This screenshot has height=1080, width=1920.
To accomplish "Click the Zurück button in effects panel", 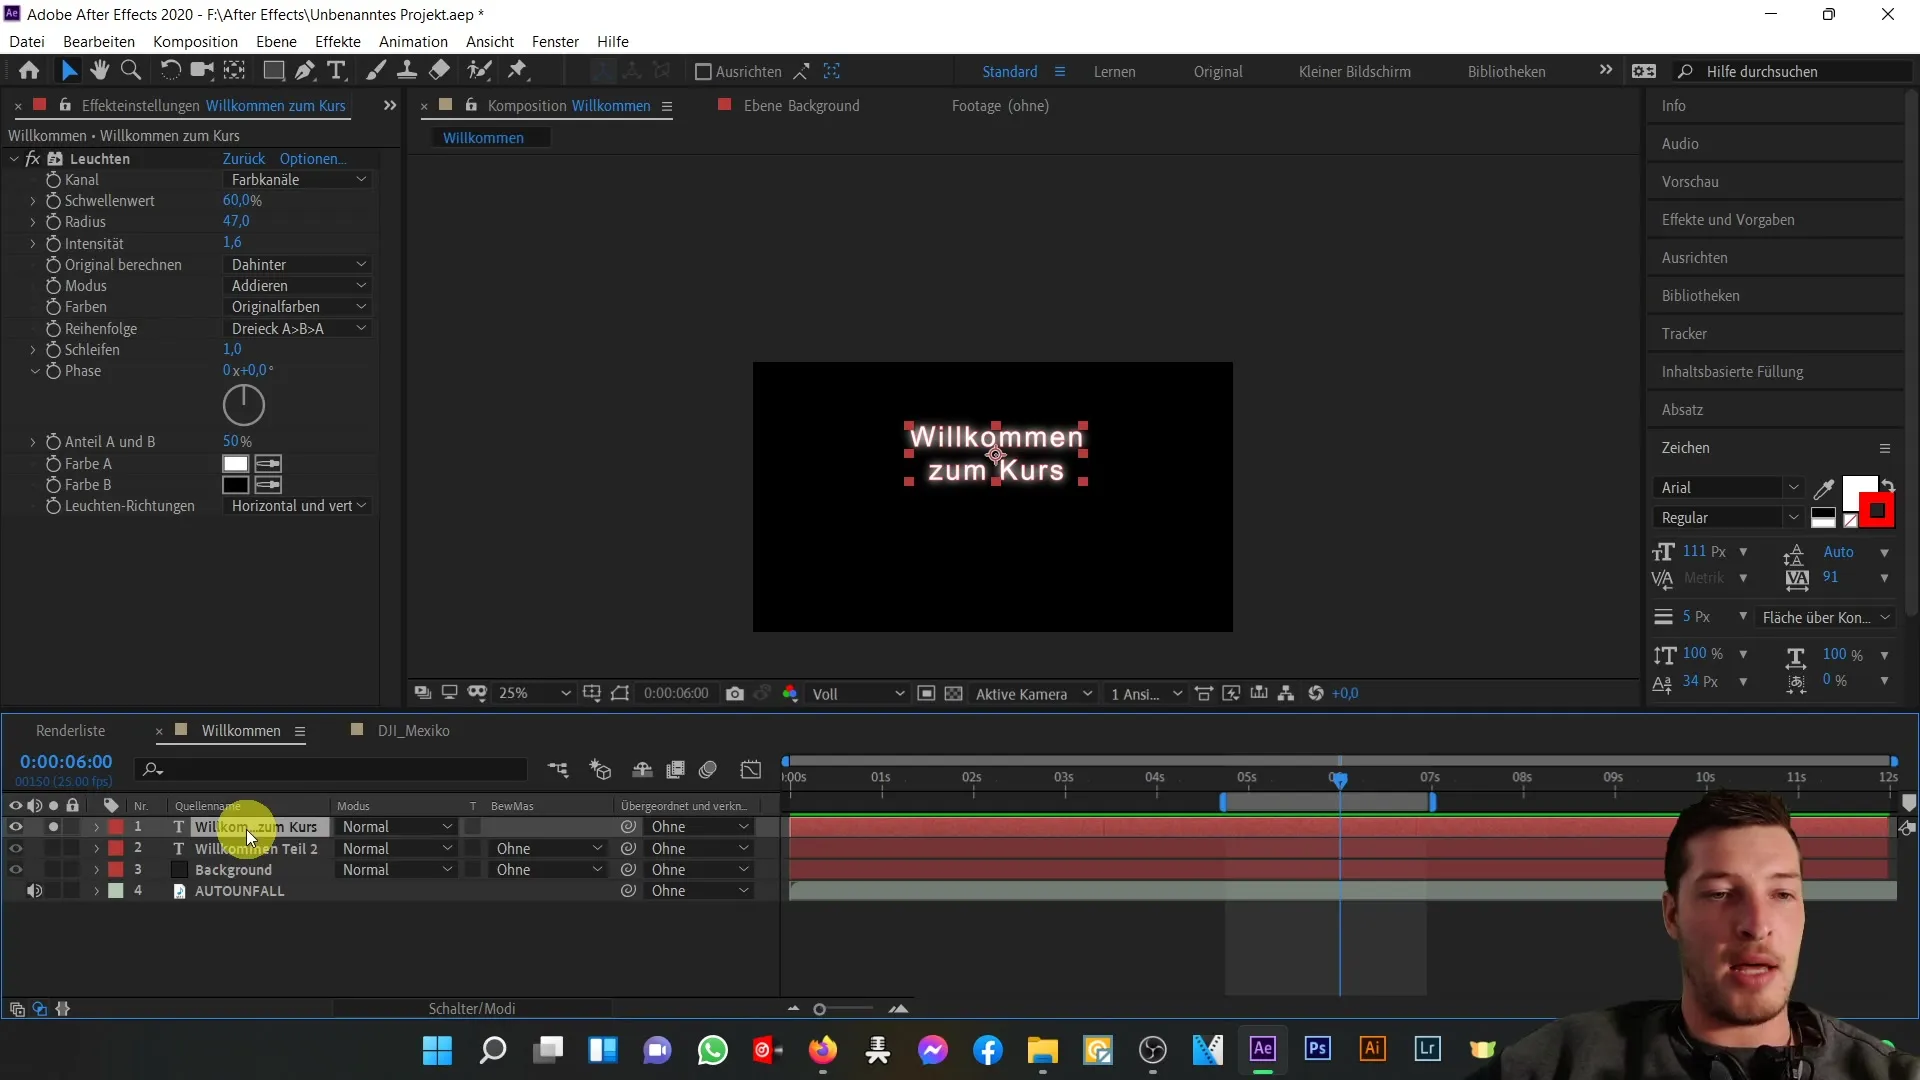I will (243, 158).
